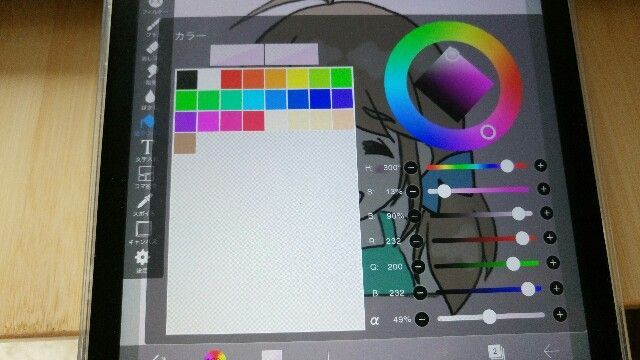Choose the brown swatch in last row
The width and height of the screenshot is (640, 360).
tap(185, 143)
